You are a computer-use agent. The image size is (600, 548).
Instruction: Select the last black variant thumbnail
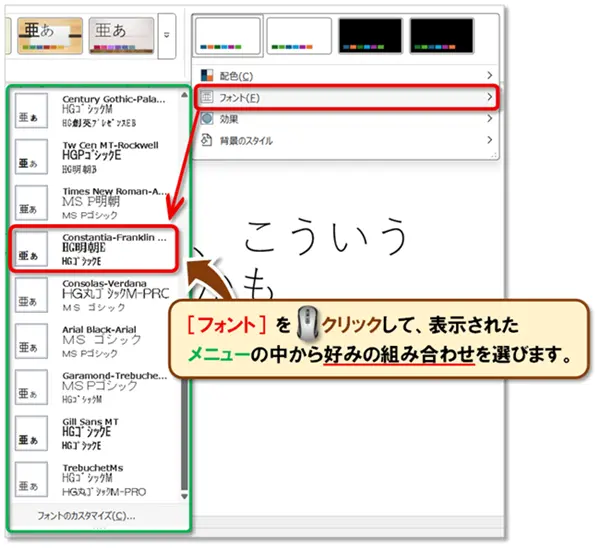[442, 36]
